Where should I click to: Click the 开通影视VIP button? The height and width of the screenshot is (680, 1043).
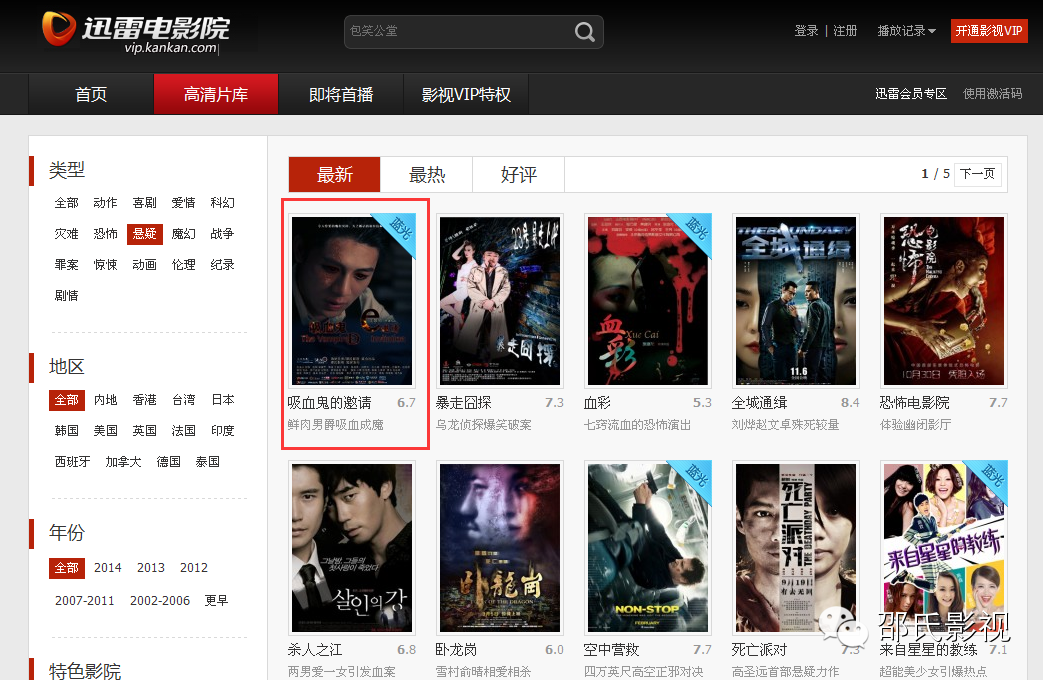(988, 31)
